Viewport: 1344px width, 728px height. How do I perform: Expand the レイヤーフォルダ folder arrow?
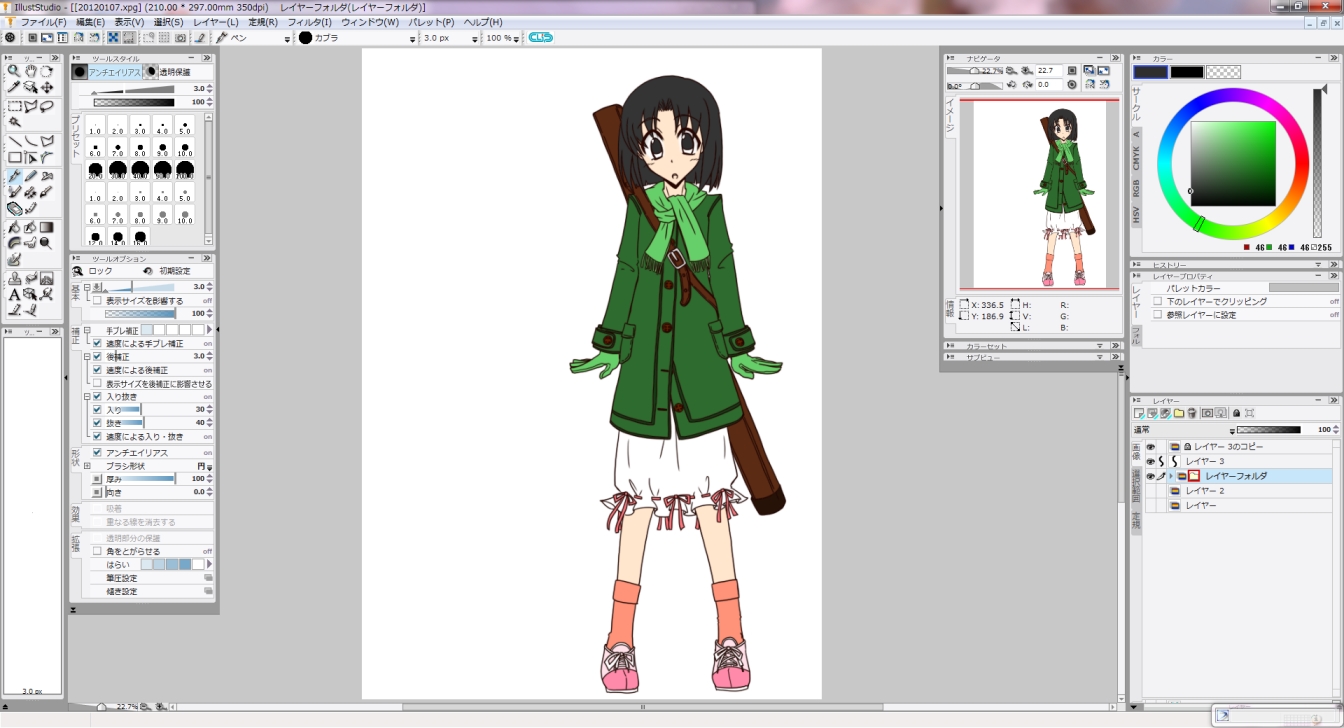point(1171,476)
